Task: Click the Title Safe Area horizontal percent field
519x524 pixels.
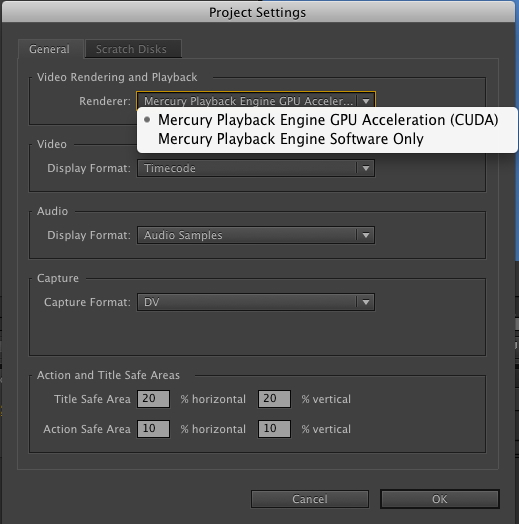Action: click(x=153, y=399)
